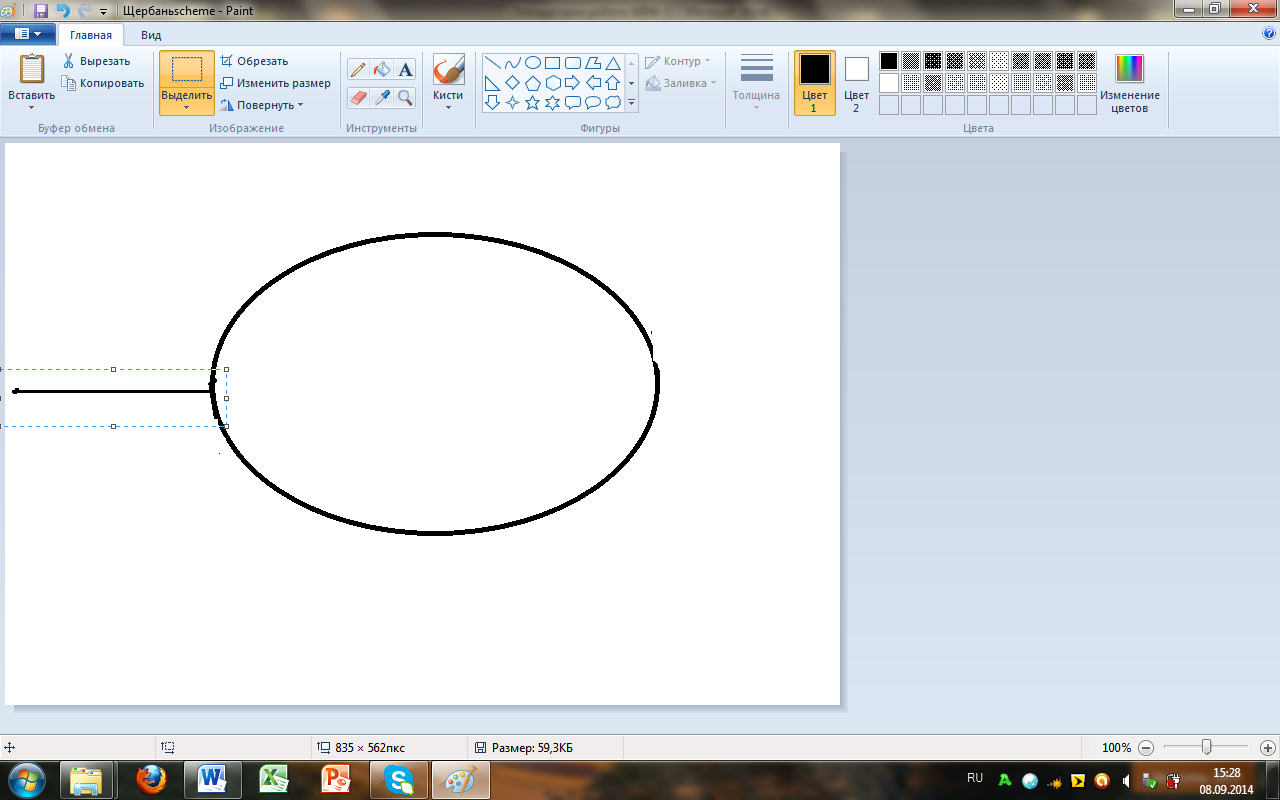Click the Копировать copy button
1280x800 pixels.
point(103,83)
